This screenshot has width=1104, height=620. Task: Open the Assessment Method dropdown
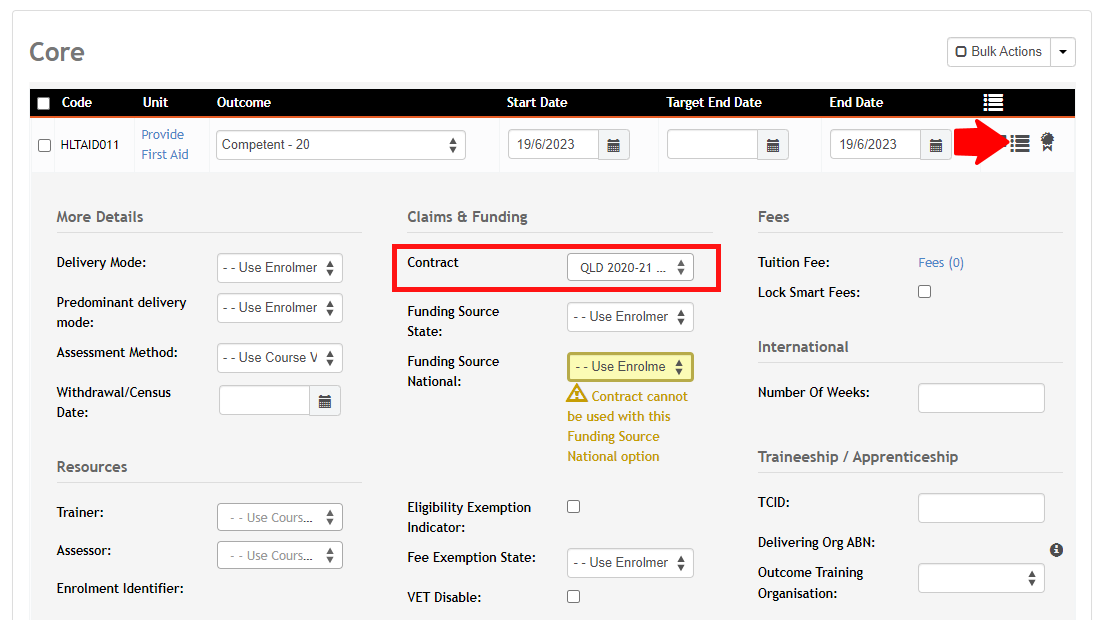(x=280, y=358)
